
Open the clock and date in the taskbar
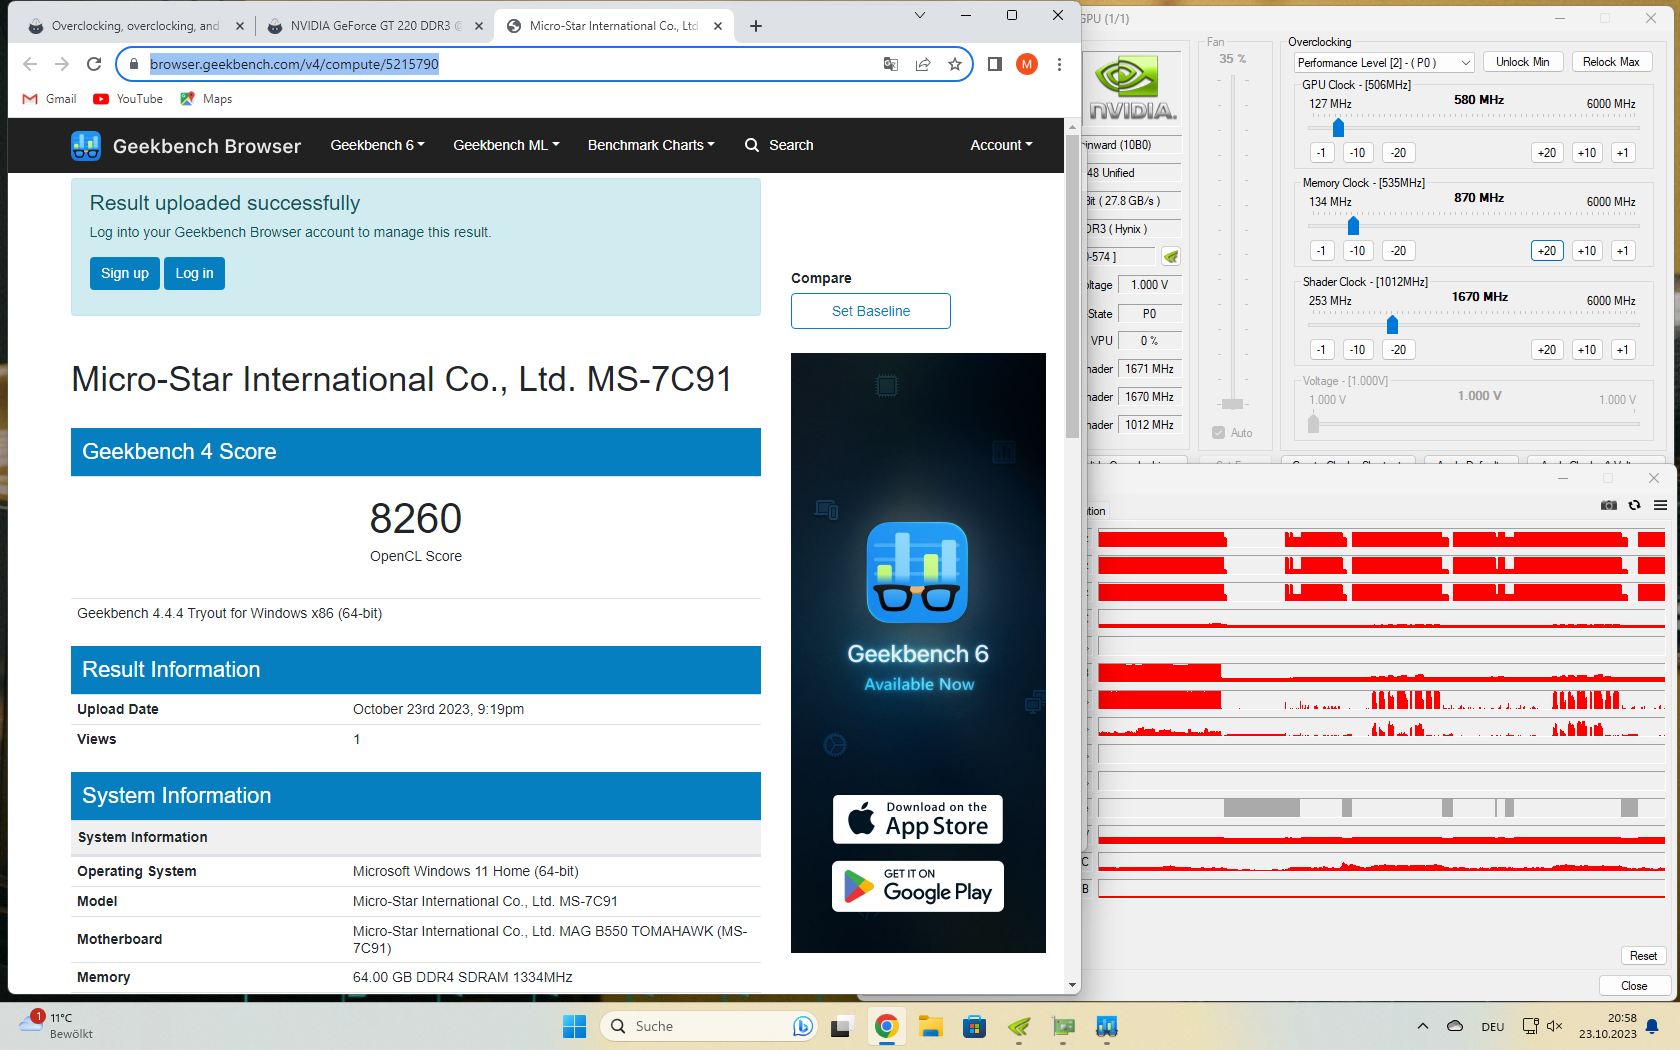(x=1608, y=1026)
